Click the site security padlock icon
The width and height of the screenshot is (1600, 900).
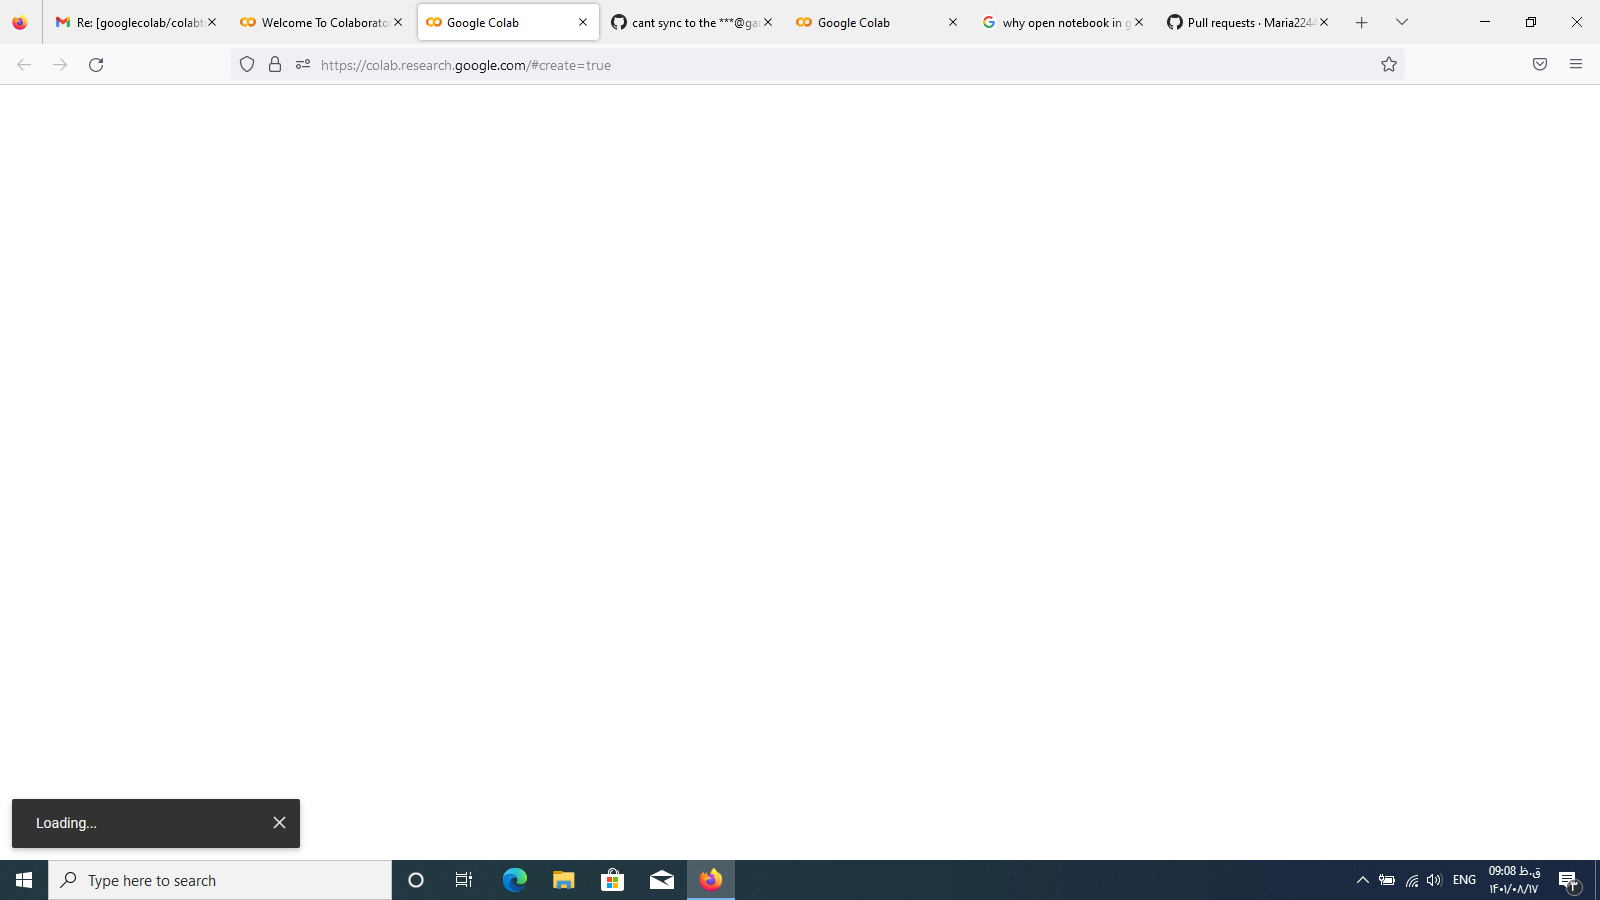pos(275,64)
